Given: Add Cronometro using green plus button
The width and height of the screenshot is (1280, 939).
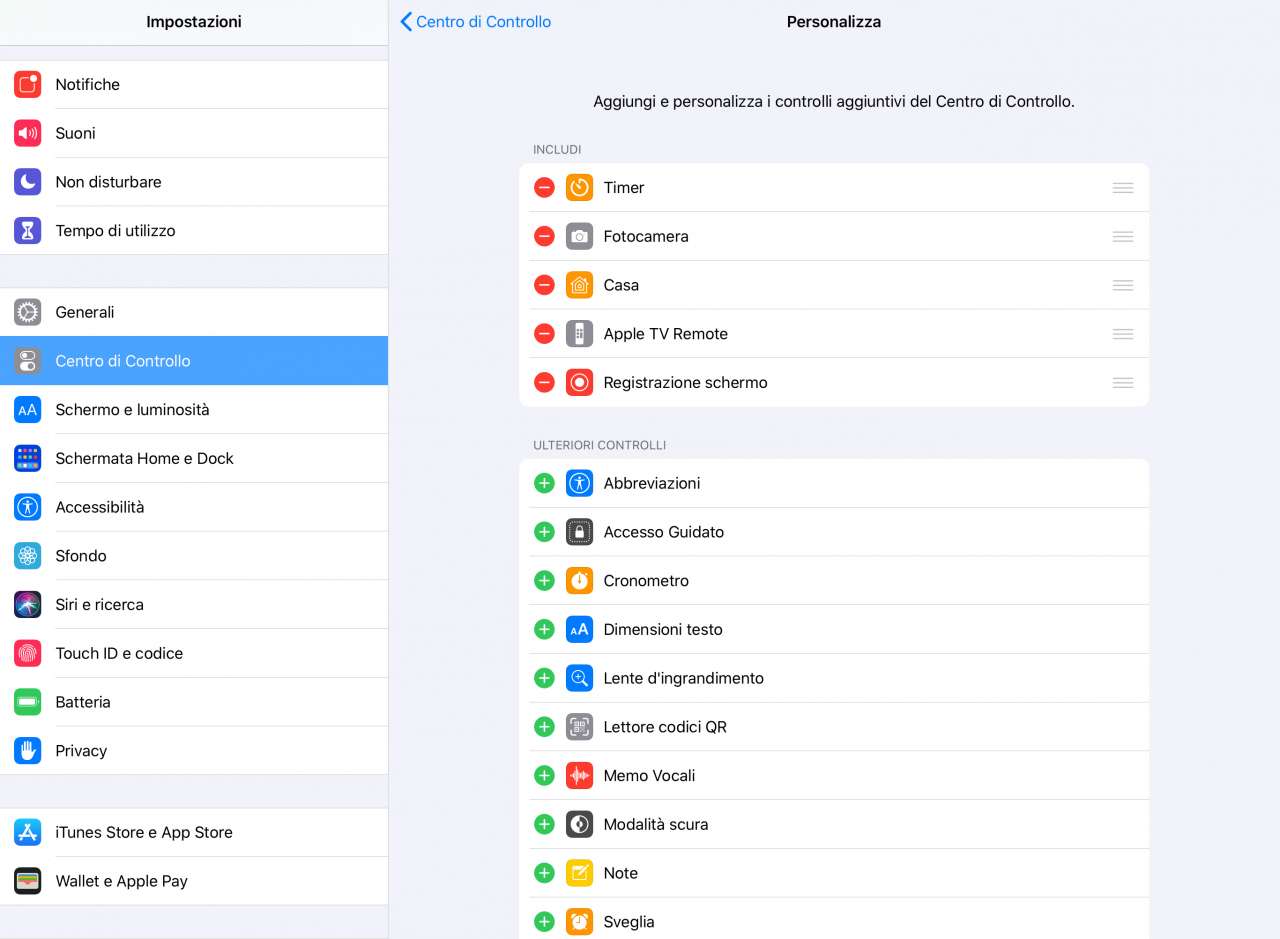Looking at the screenshot, I should tap(544, 581).
